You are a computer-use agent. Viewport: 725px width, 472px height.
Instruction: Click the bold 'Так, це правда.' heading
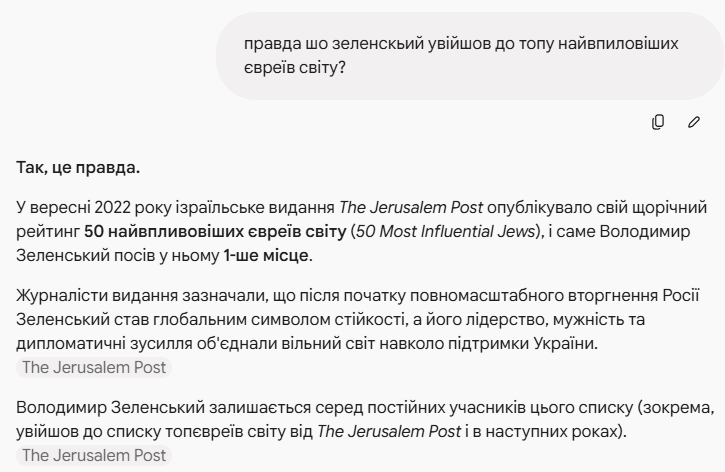tap(78, 167)
